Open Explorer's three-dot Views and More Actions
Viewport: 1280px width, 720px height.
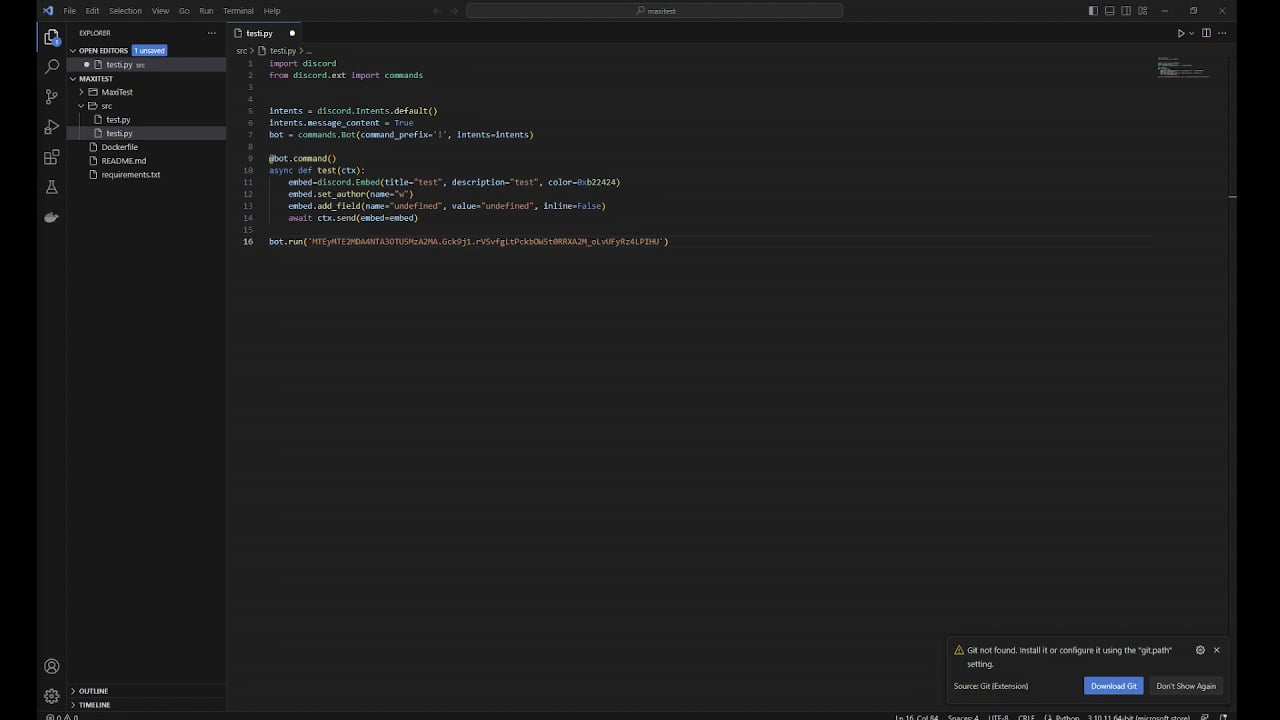211,33
